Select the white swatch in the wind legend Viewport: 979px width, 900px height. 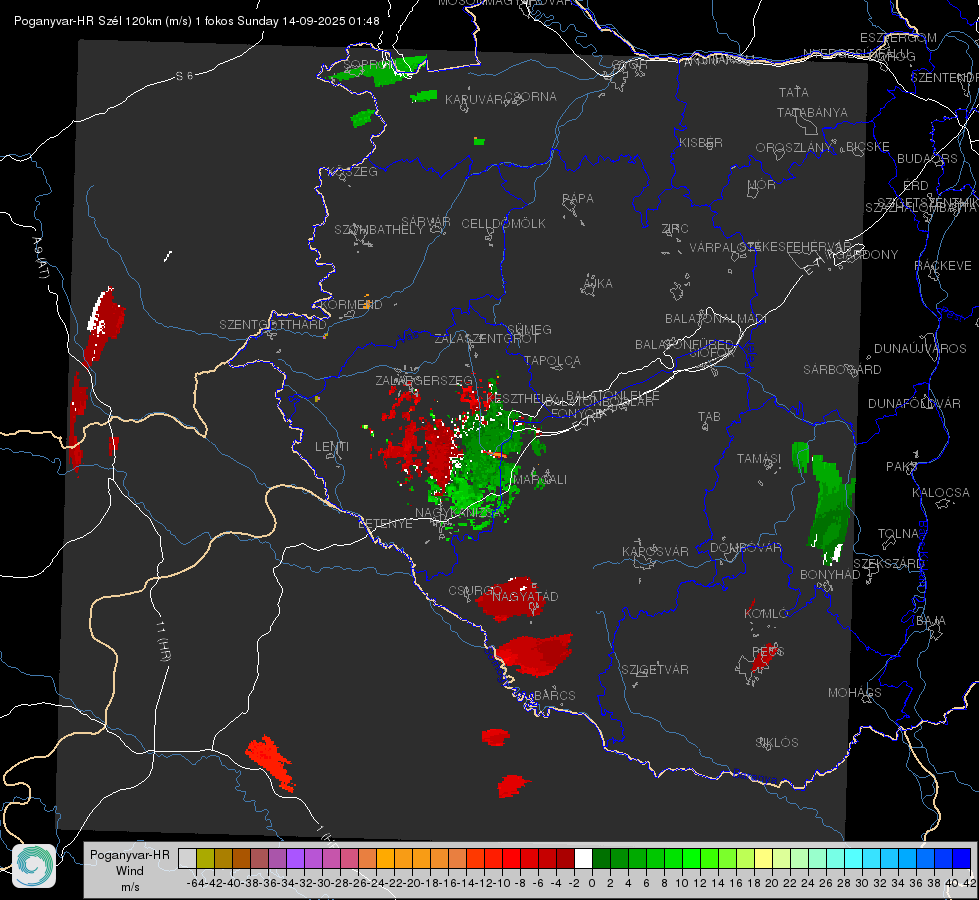(x=583, y=858)
